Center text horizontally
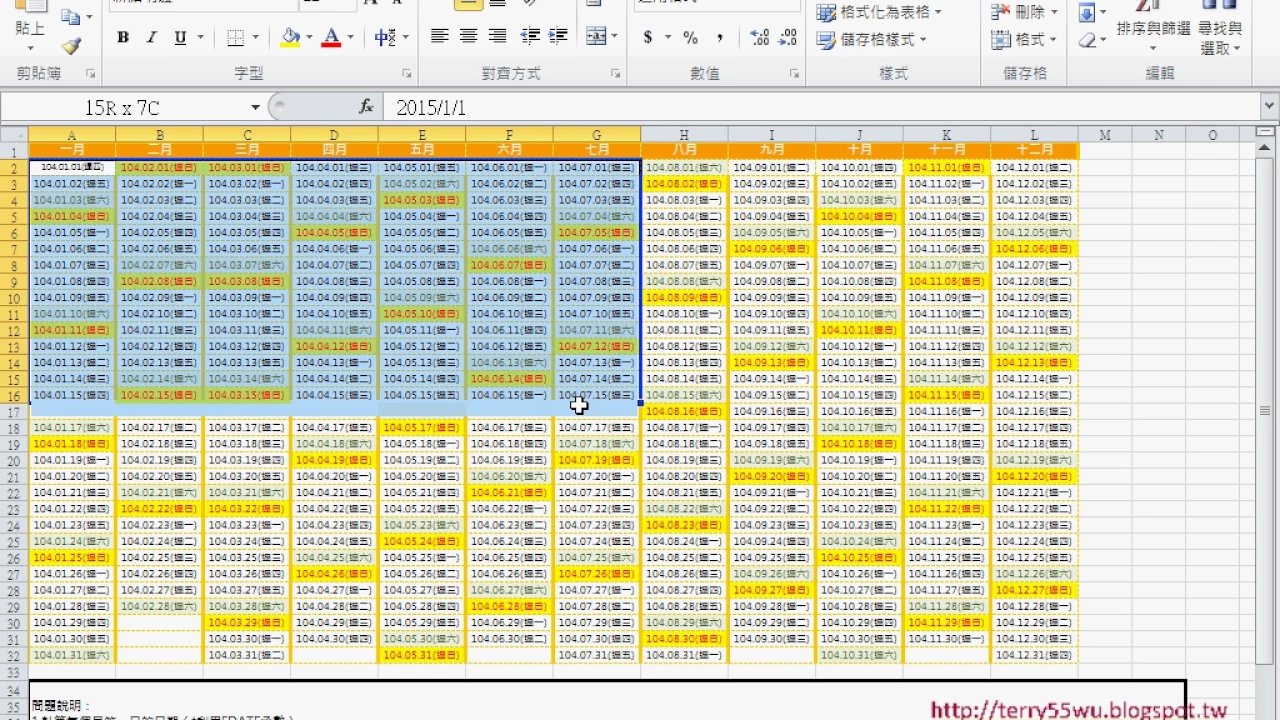1280x720 pixels. [468, 36]
